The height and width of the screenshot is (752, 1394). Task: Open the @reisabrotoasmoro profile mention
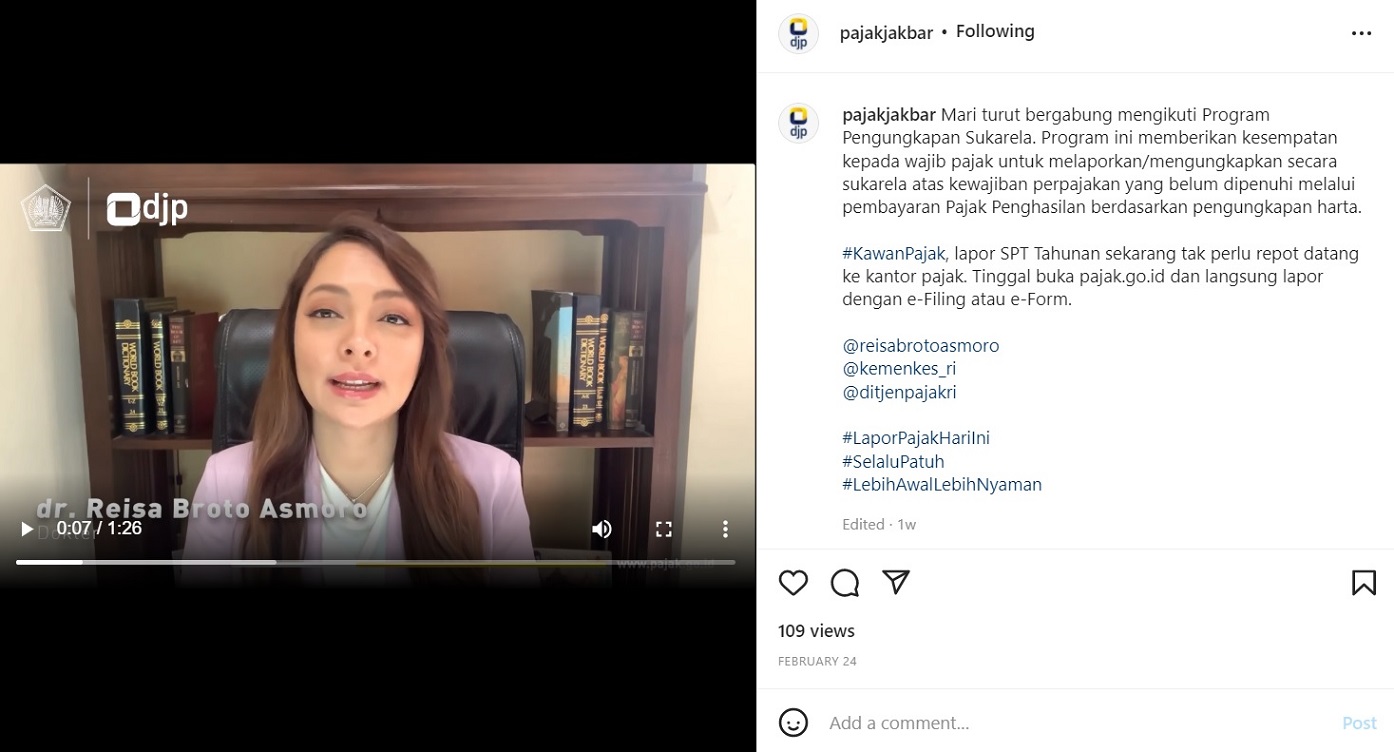[x=921, y=346]
